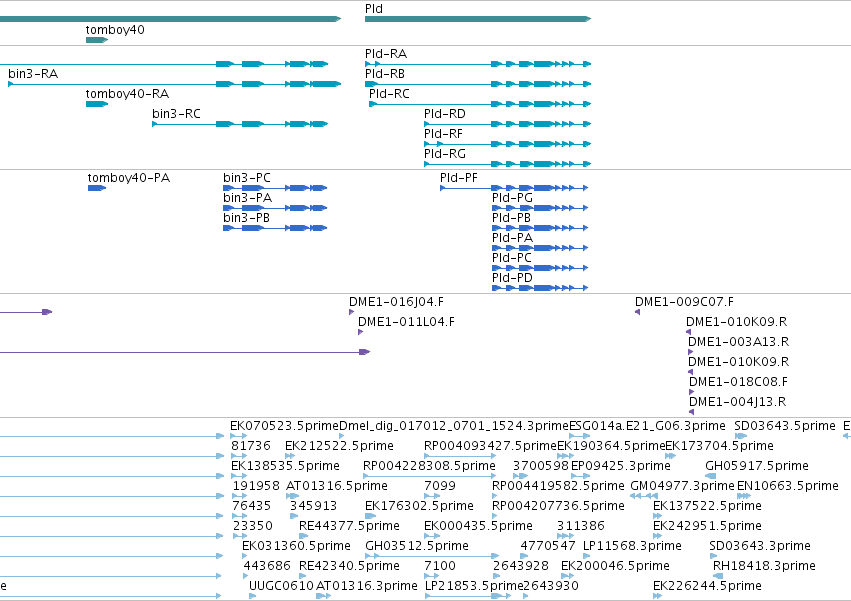Choose the bin3-PA protein label
The width and height of the screenshot is (851, 601).
(247, 198)
